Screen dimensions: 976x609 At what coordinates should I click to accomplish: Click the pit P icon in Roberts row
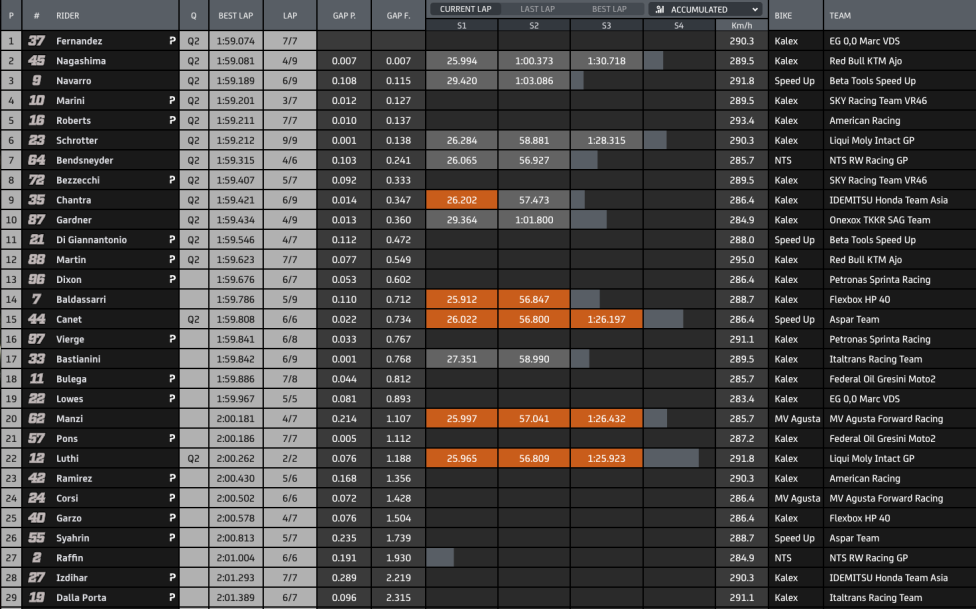(x=172, y=120)
